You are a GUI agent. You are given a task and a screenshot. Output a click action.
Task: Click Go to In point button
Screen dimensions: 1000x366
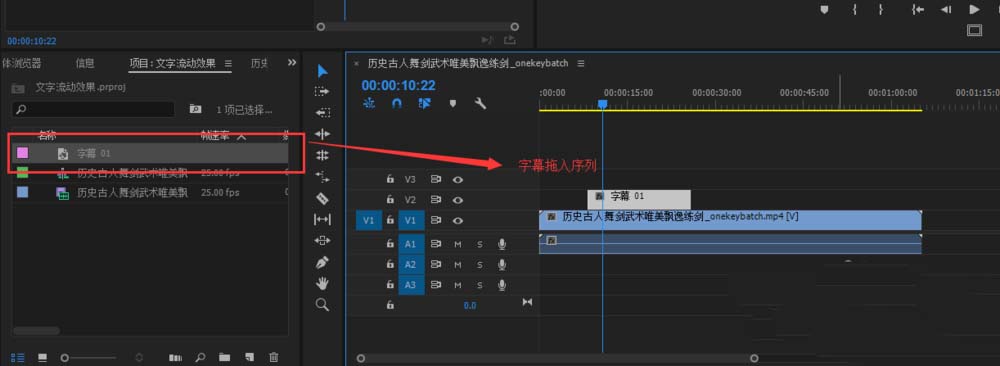pyautogui.click(x=918, y=9)
